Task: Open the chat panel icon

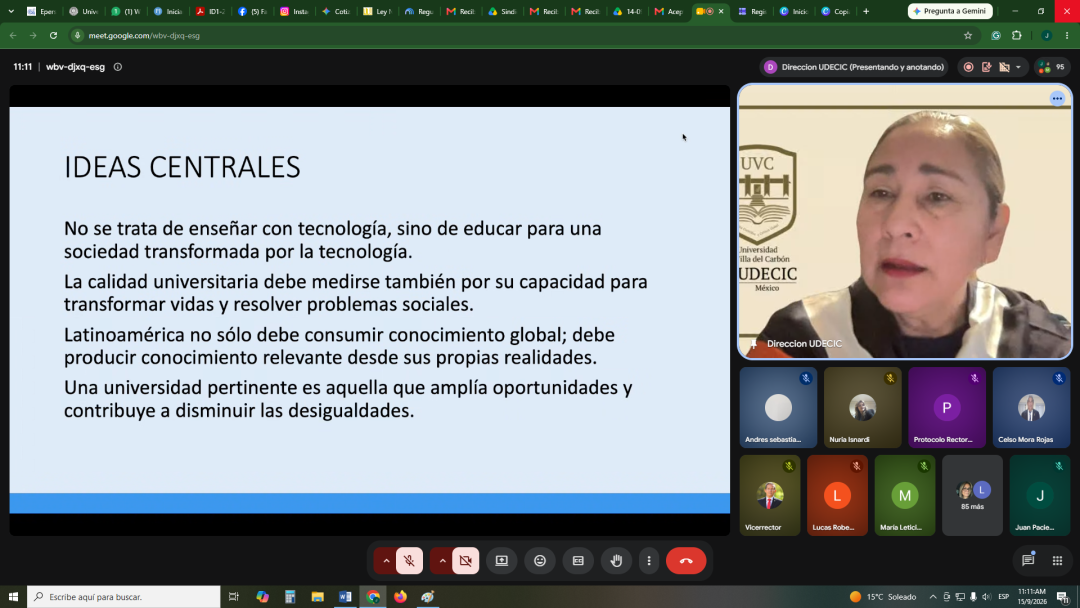Action: [x=1028, y=560]
